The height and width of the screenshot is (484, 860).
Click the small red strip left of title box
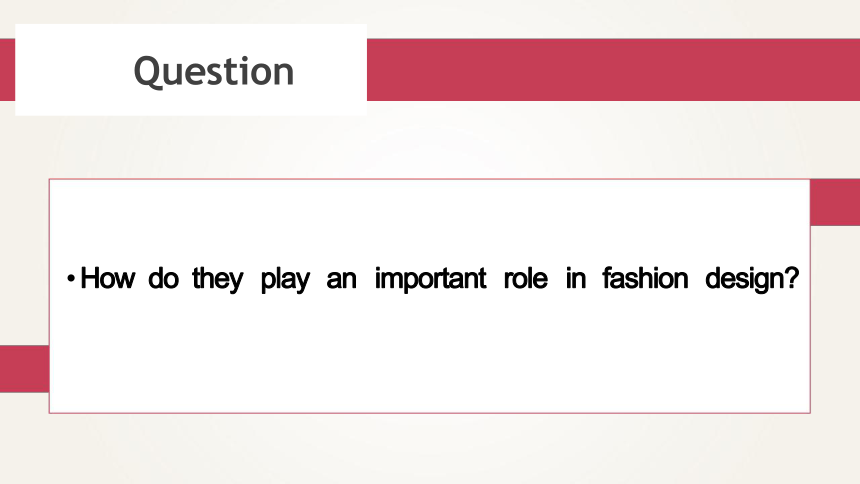coord(7,70)
